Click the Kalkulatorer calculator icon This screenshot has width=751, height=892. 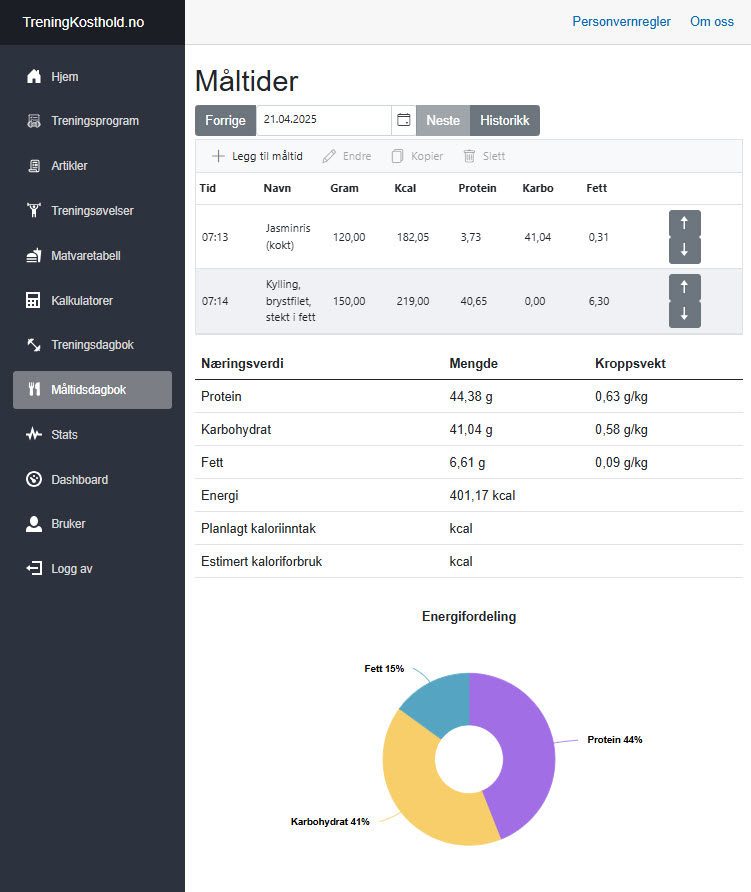(34, 300)
